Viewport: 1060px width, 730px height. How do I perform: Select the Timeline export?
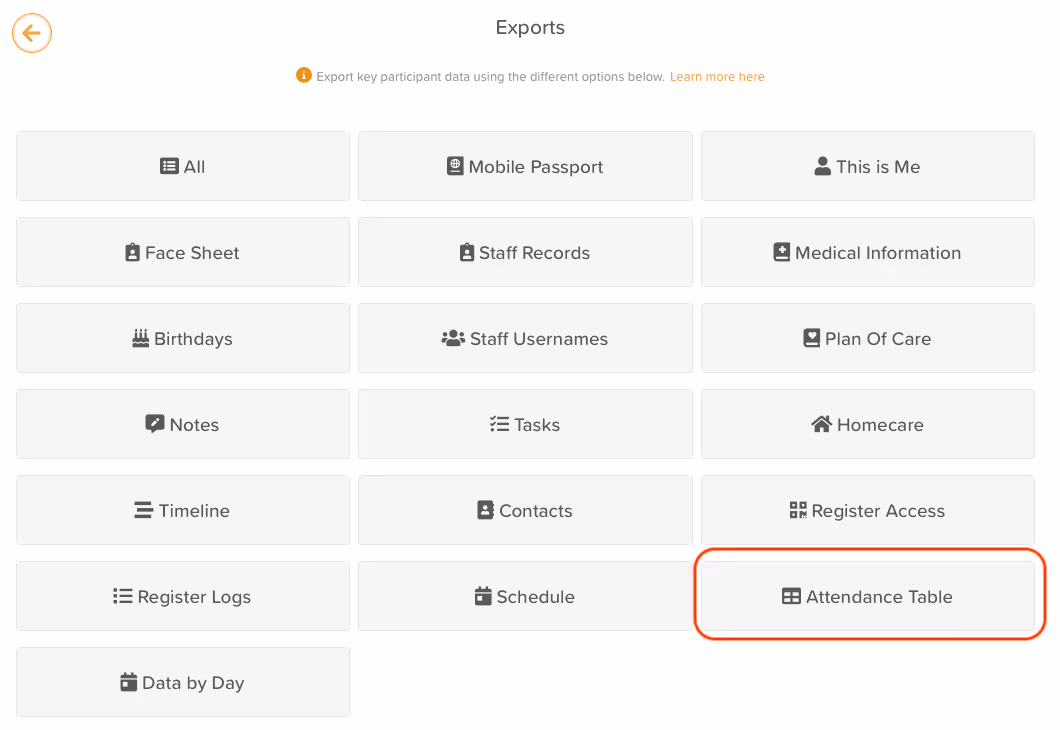pos(183,510)
